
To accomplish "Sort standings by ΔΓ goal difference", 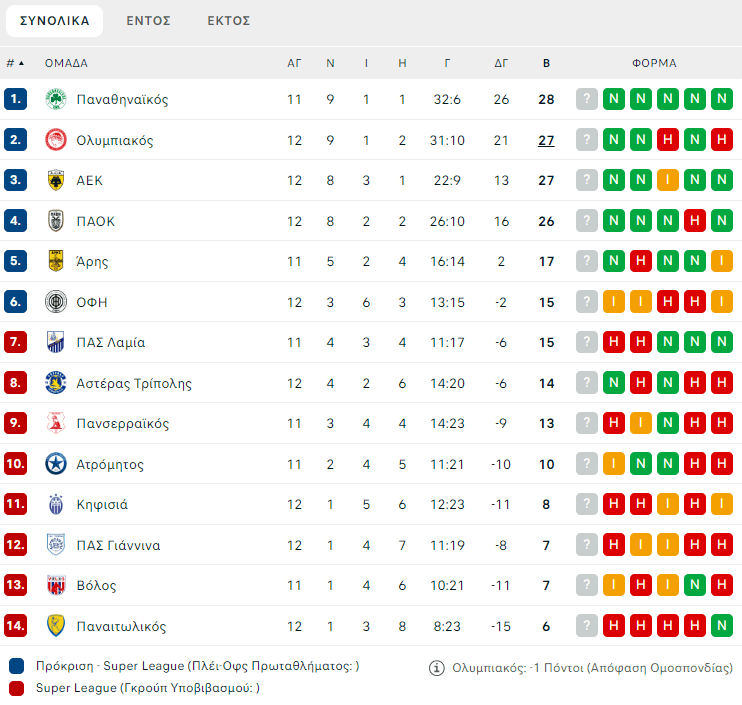I will 501,63.
